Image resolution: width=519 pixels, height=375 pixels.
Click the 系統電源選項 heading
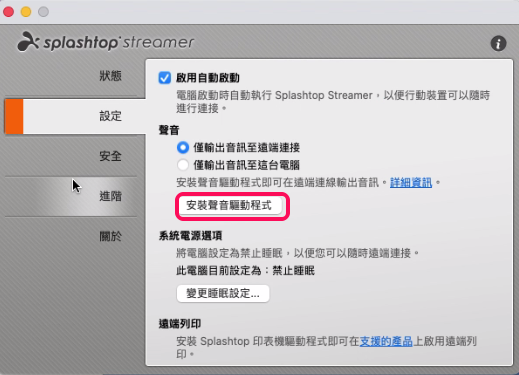(190, 236)
